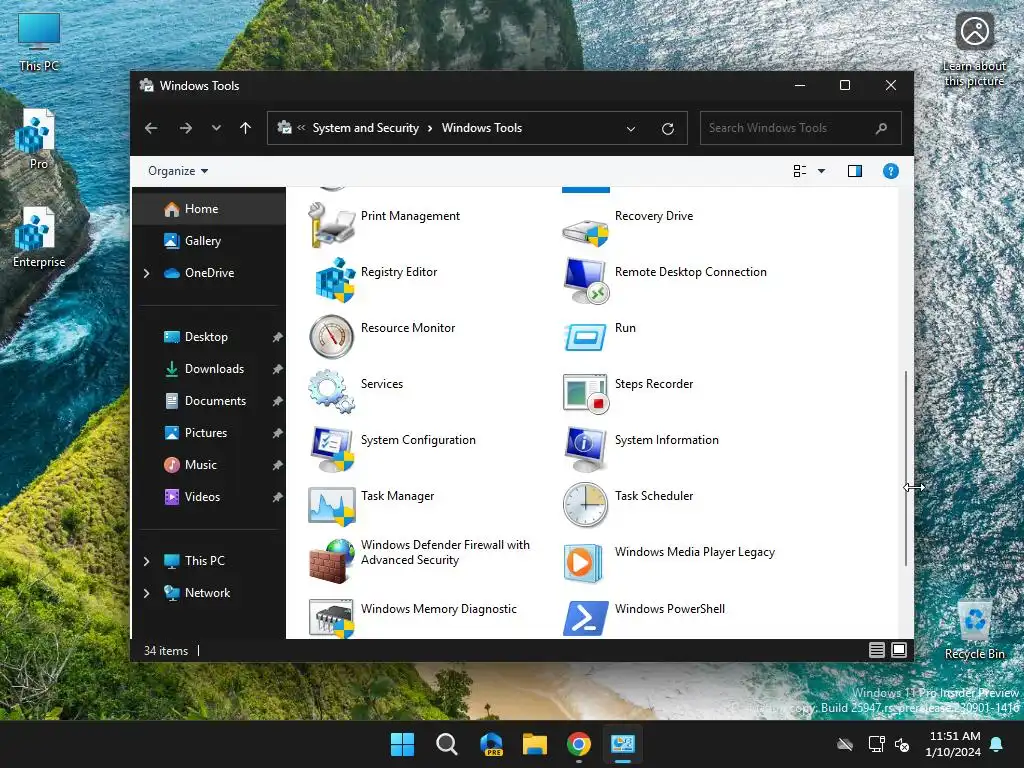This screenshot has width=1024, height=768.
Task: Click the muted volume tray icon
Action: (x=902, y=744)
